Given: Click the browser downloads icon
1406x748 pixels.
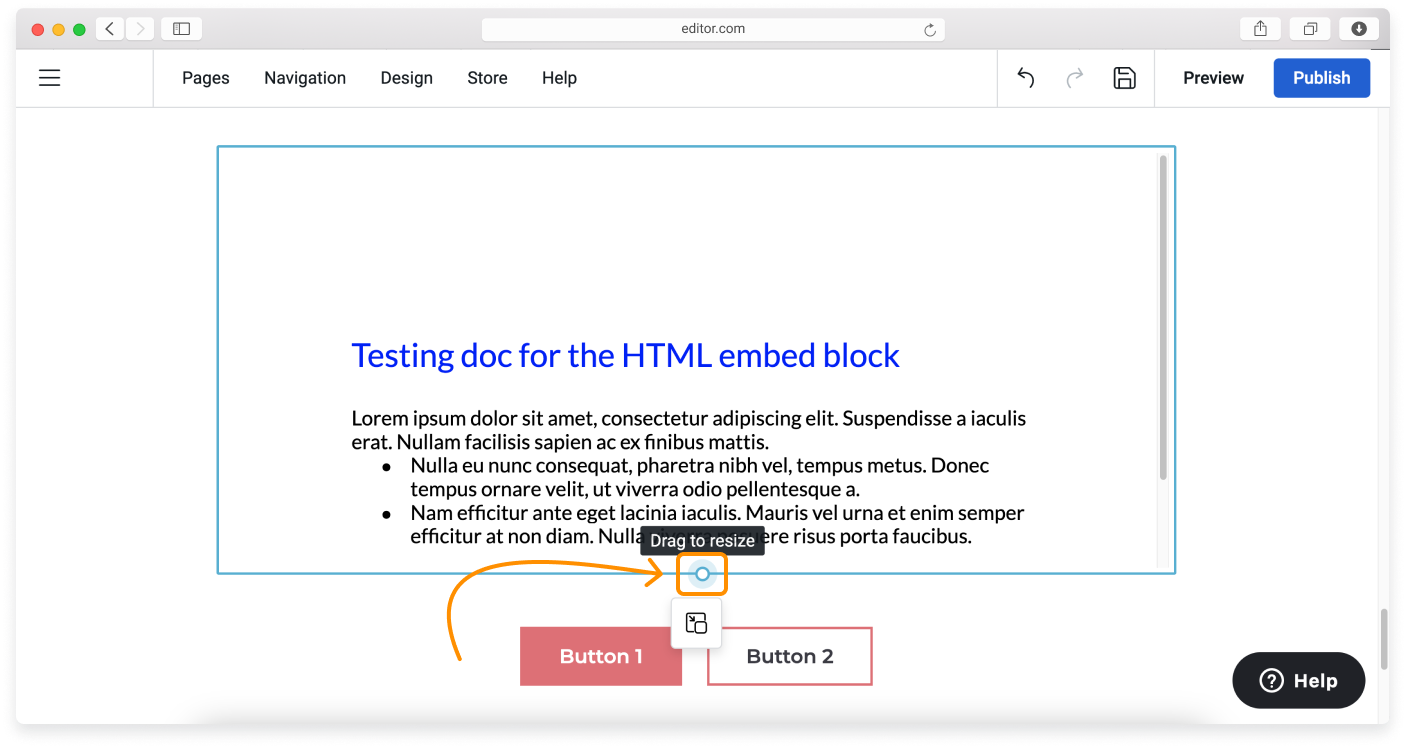Looking at the screenshot, I should pyautogui.click(x=1359, y=29).
